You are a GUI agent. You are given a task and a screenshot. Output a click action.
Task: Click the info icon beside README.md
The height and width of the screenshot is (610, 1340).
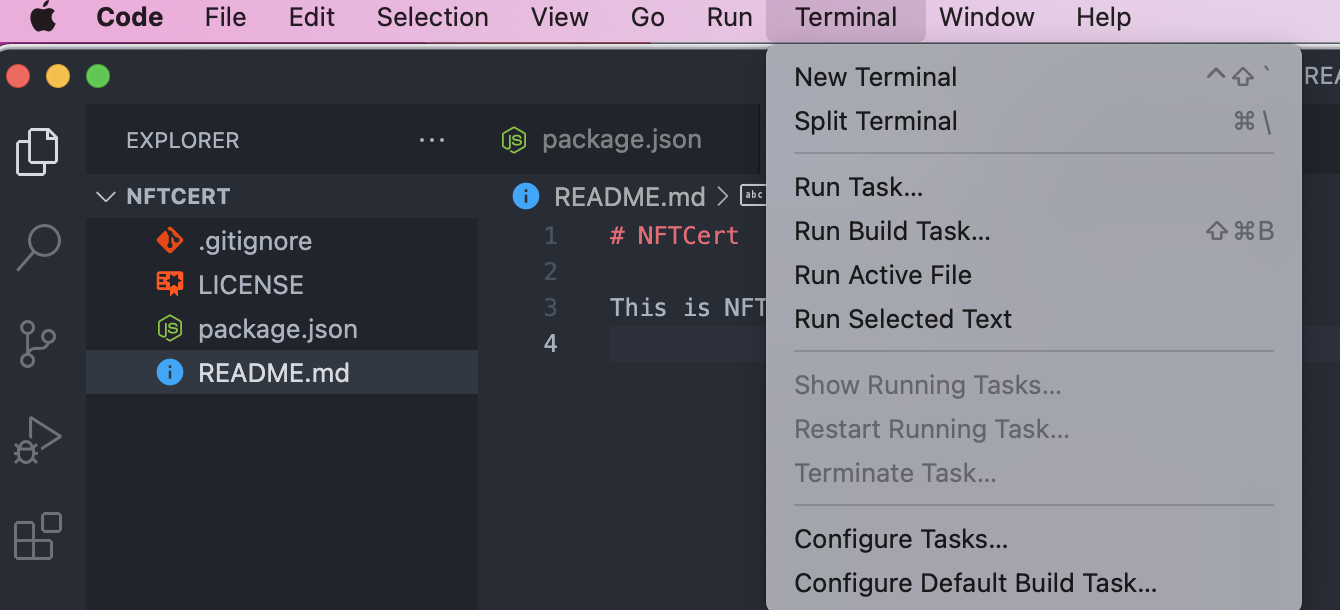pos(171,372)
